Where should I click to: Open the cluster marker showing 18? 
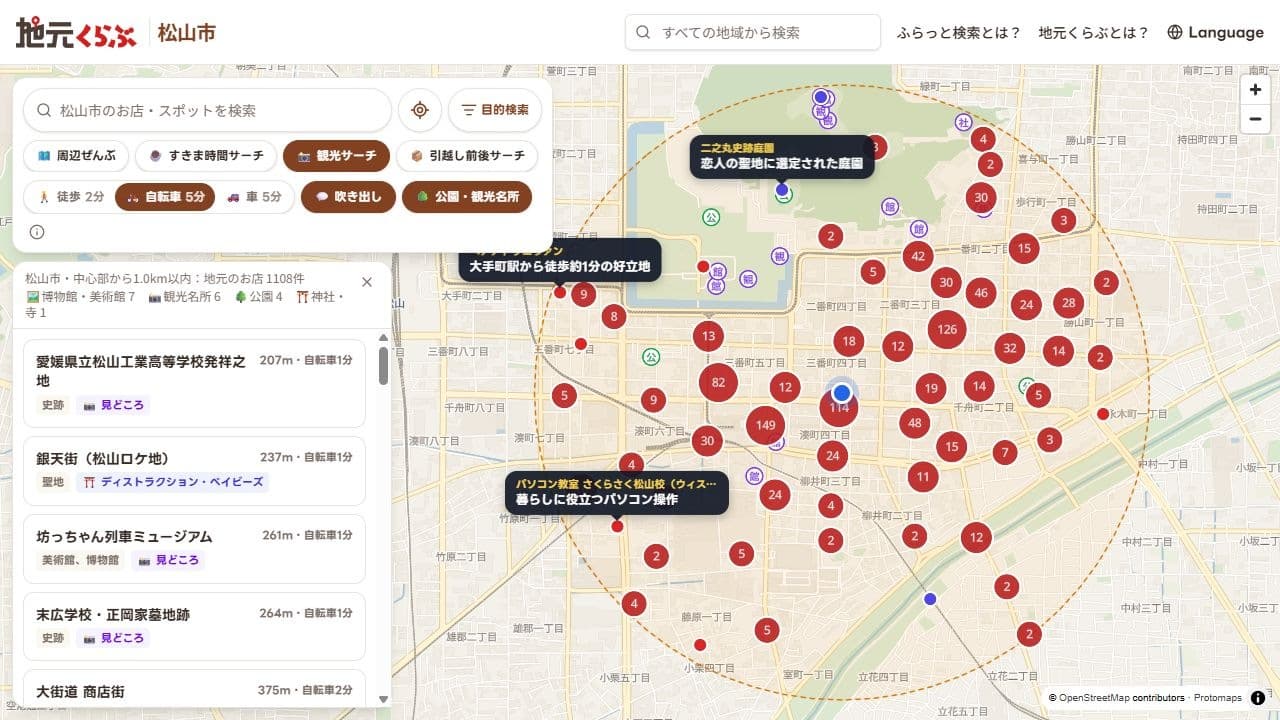pos(849,342)
